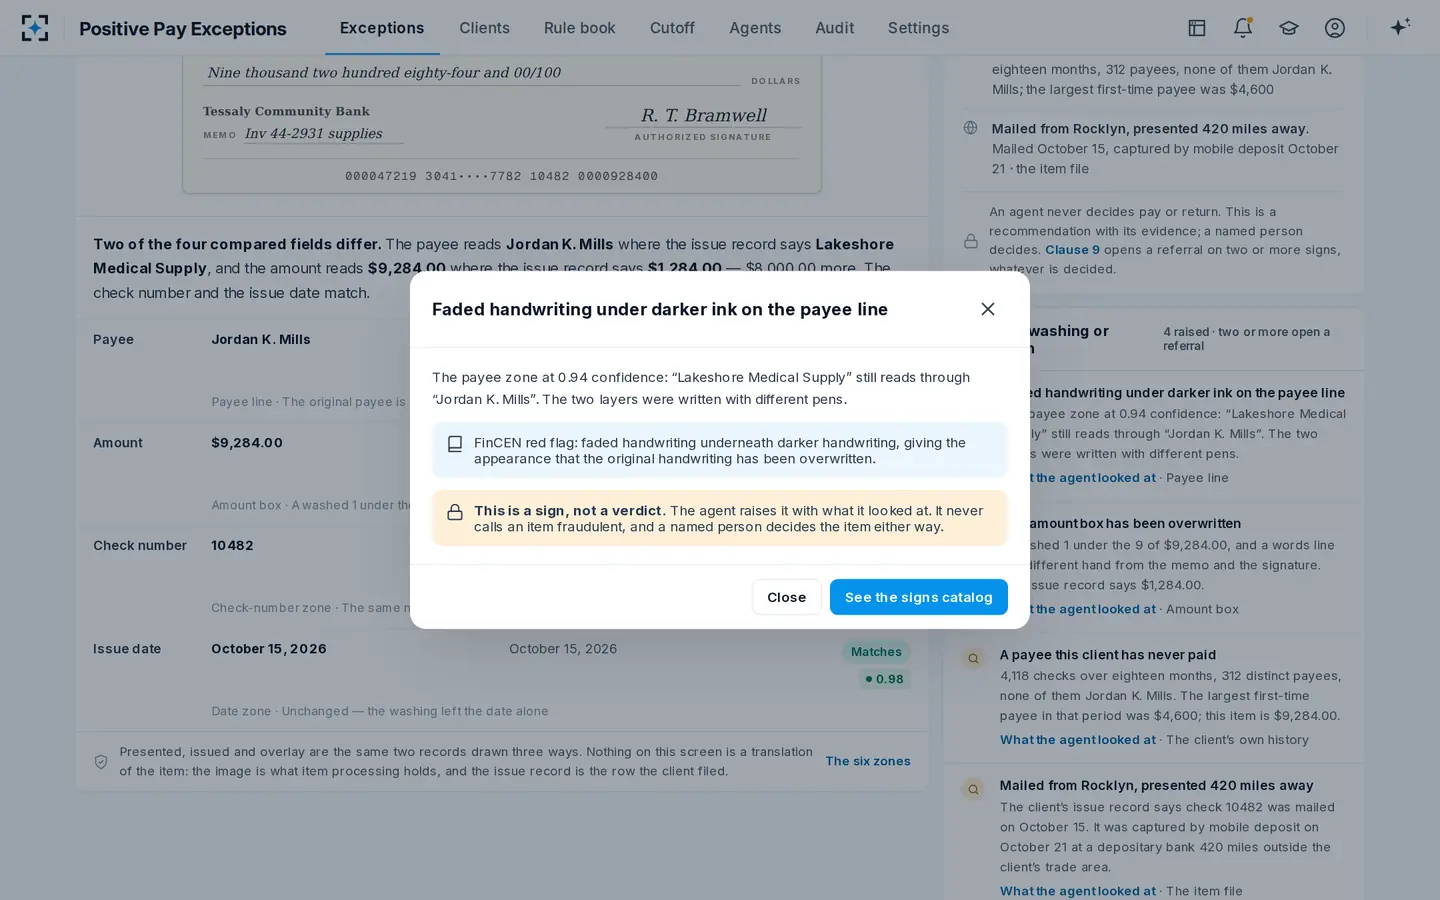Click the lock icon beside 'An agent never decides'
Image resolution: width=1440 pixels, height=900 pixels.
(970, 241)
